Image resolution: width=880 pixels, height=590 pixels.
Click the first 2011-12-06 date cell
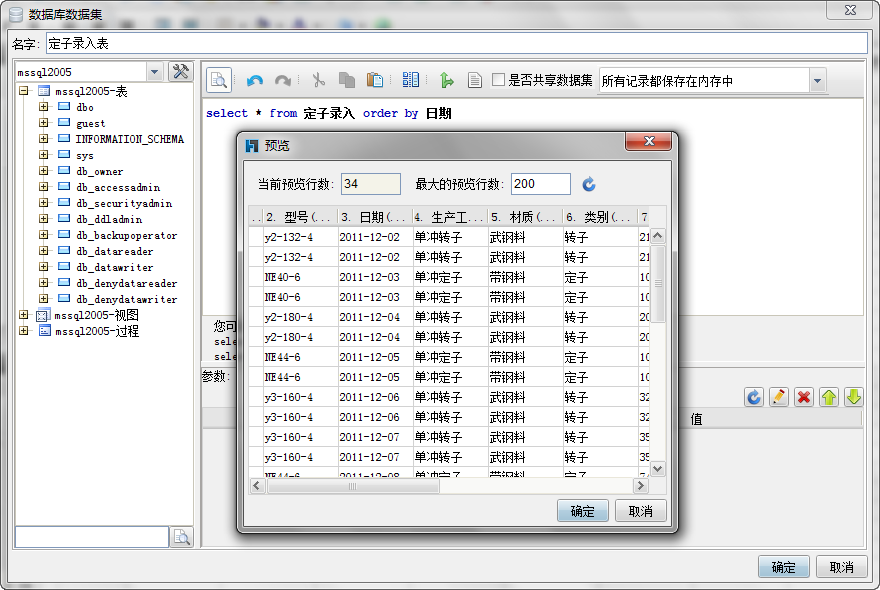(375, 397)
